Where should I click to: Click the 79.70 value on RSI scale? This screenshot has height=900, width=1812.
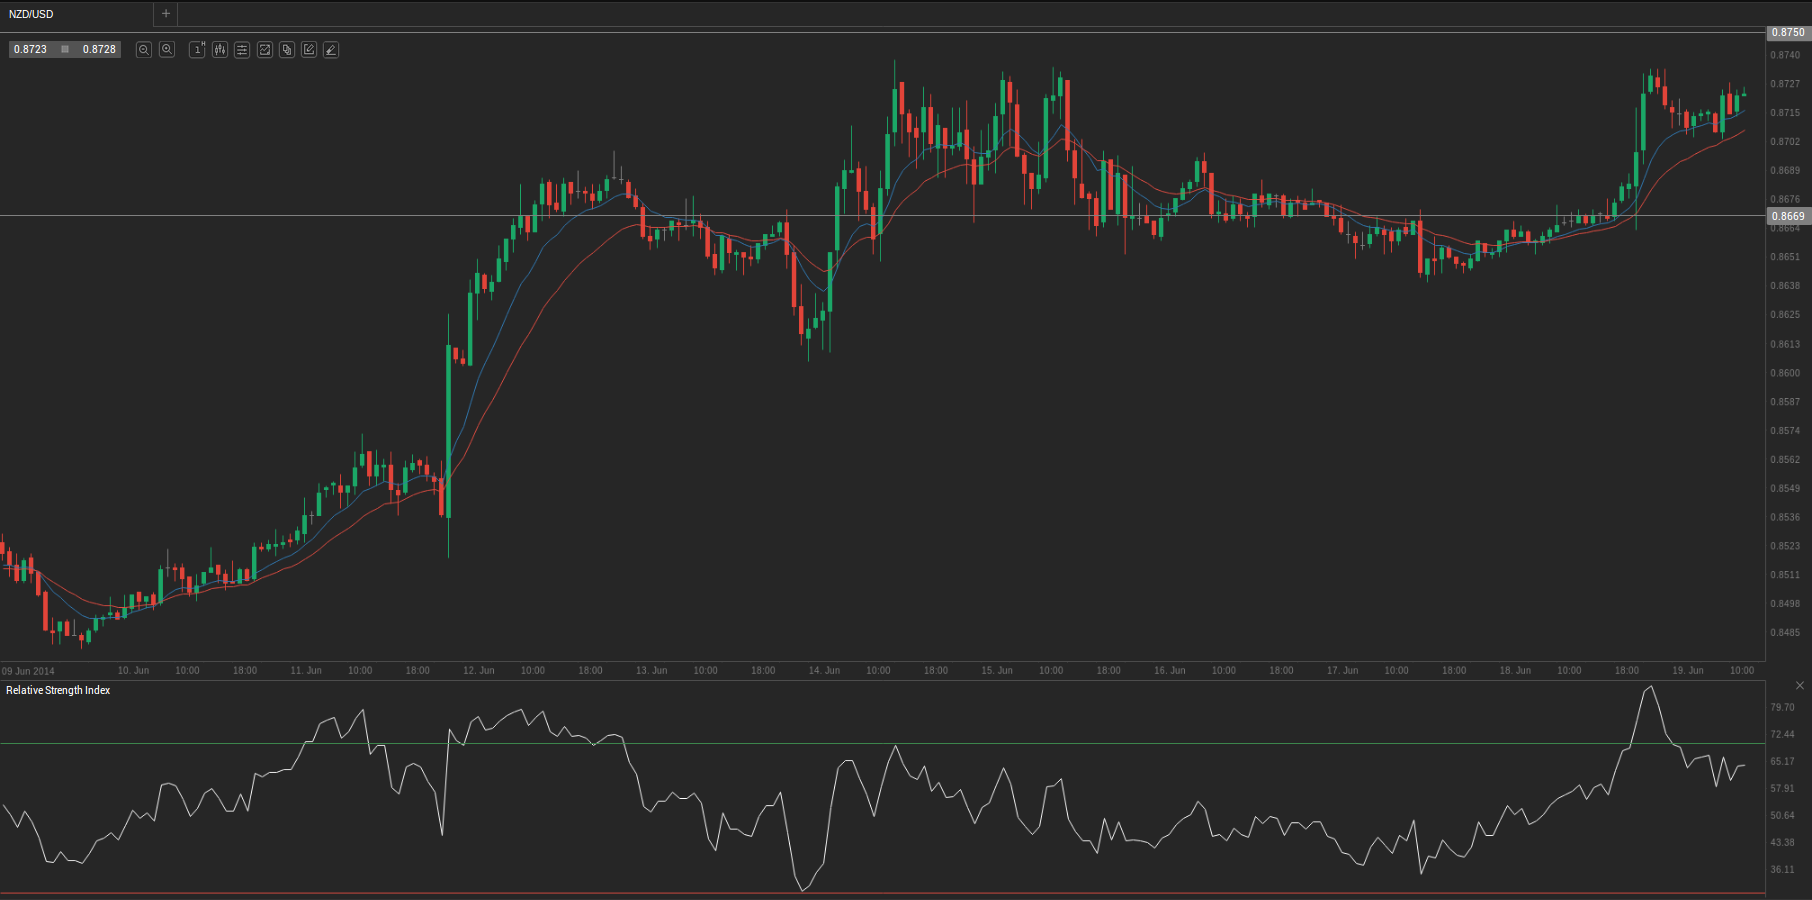[x=1782, y=707]
